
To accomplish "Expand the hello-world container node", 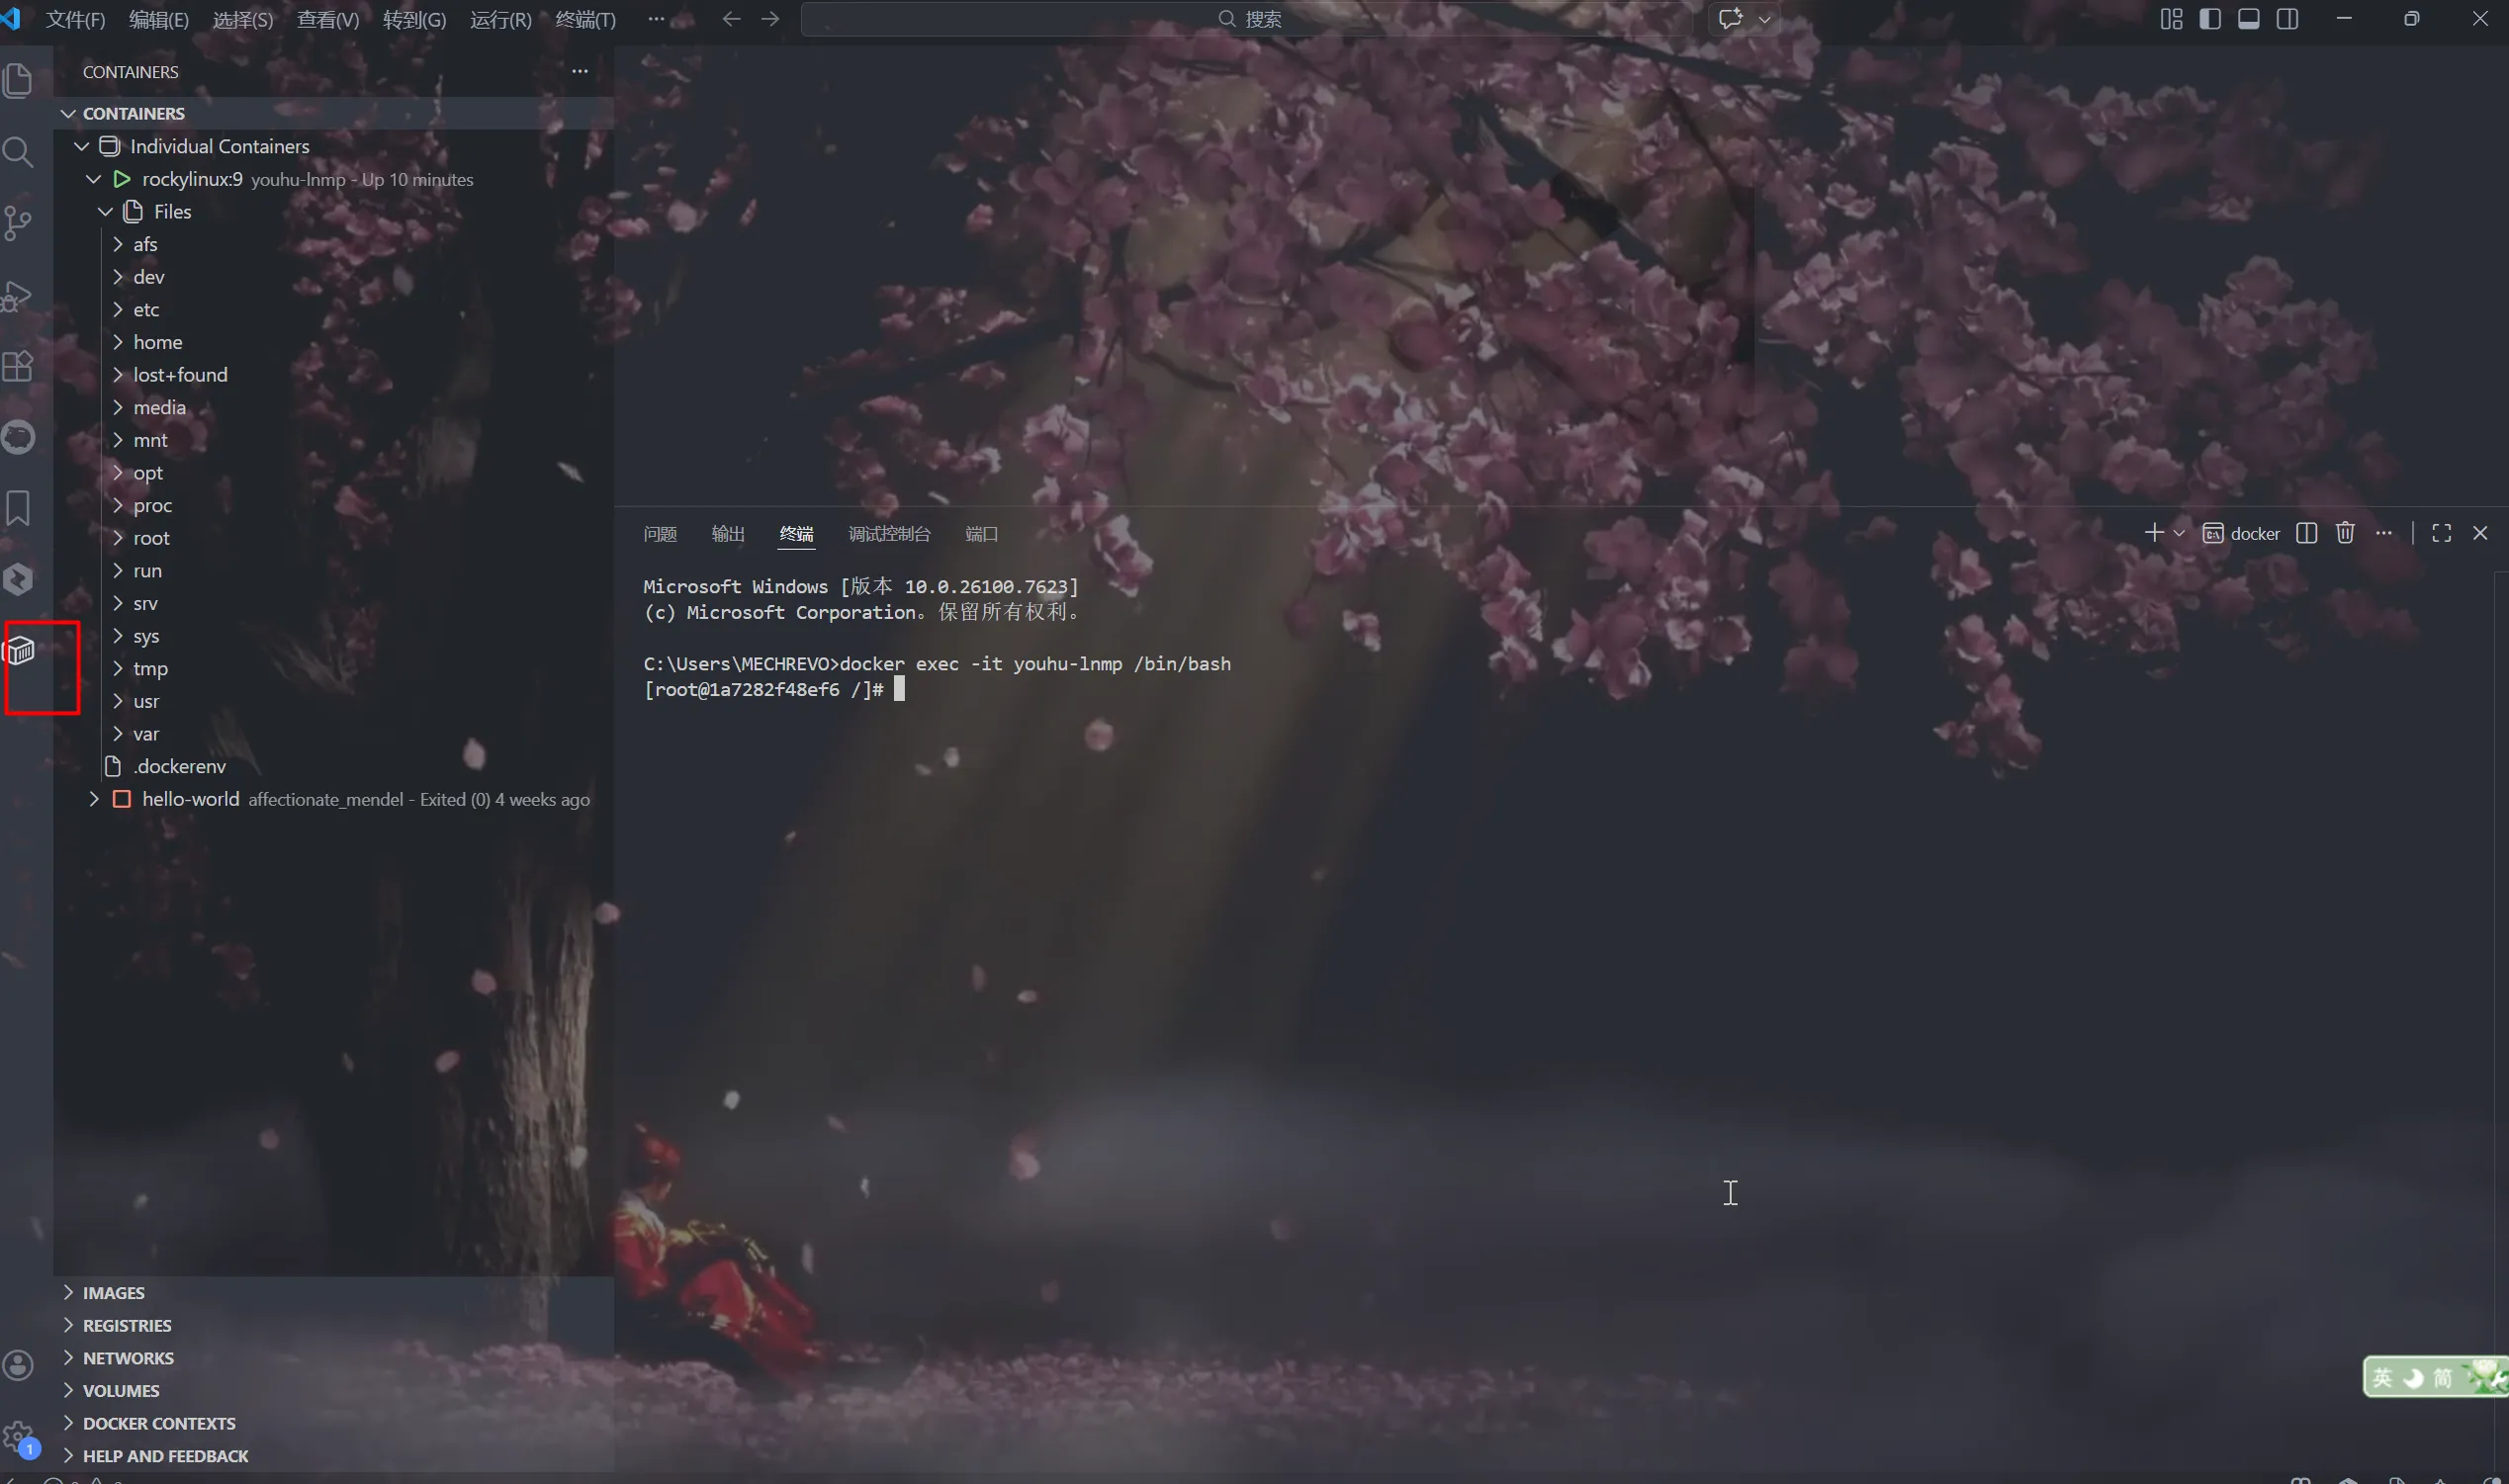I will click(94, 799).
